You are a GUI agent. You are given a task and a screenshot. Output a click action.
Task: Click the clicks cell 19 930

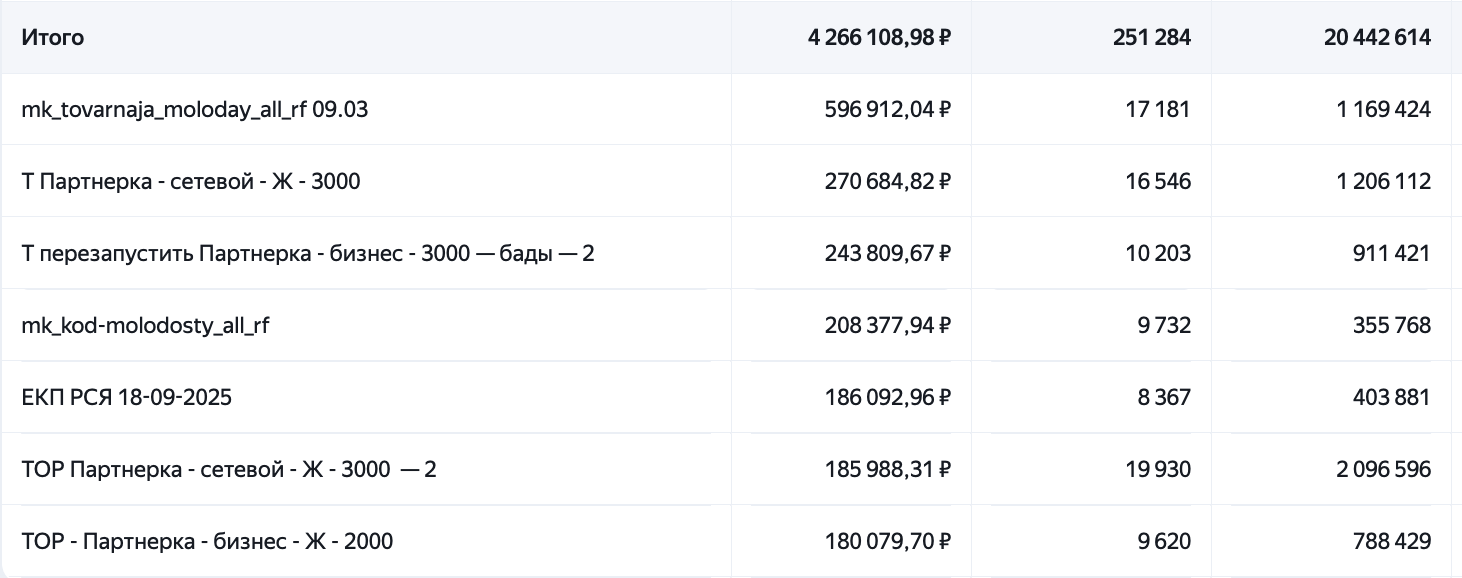point(1158,469)
